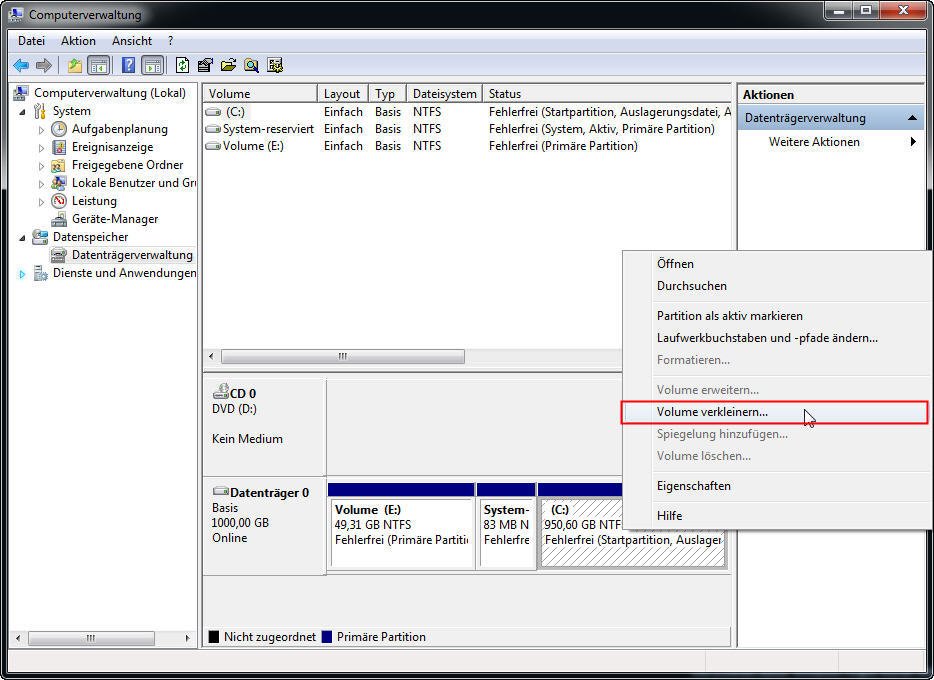This screenshot has height=680, width=934.
Task: Click Weitere Aktionen in Aktionen pane
Action: [x=814, y=142]
